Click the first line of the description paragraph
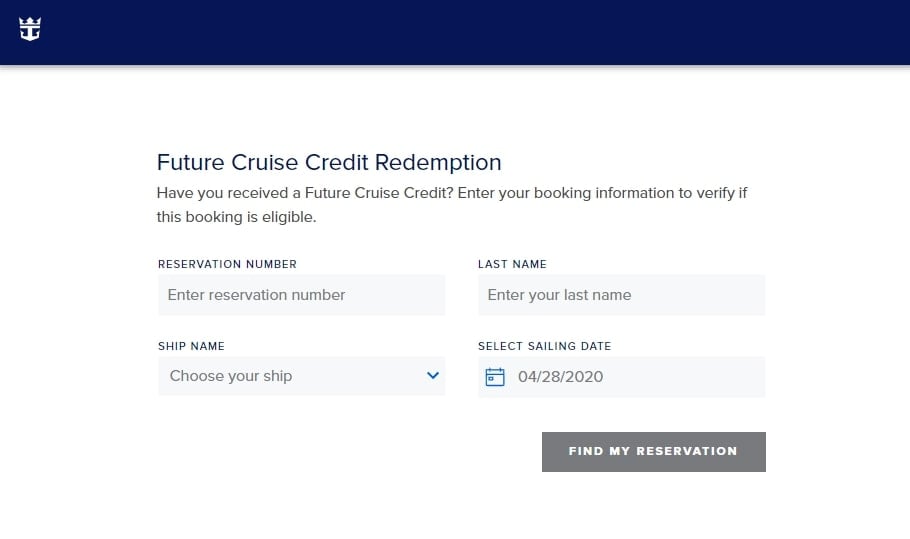 tap(452, 193)
